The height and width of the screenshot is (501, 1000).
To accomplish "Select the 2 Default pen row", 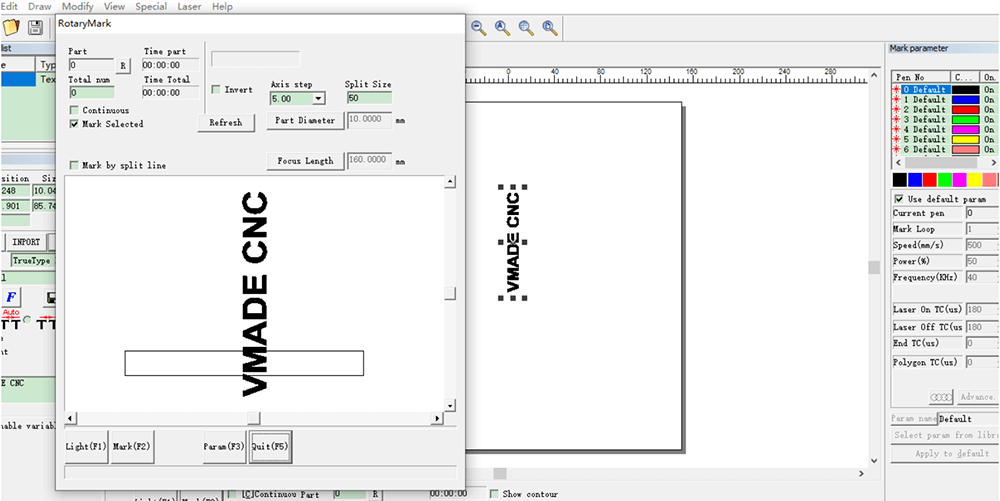I will (945, 110).
